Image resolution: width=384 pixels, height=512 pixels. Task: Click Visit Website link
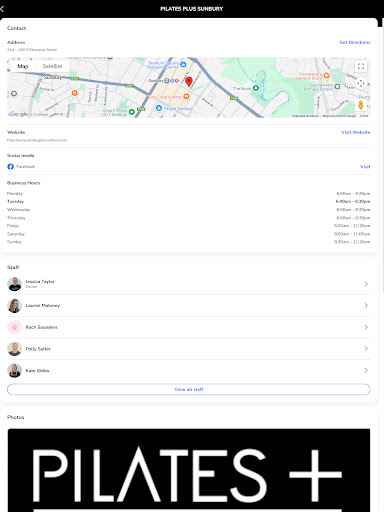point(355,132)
